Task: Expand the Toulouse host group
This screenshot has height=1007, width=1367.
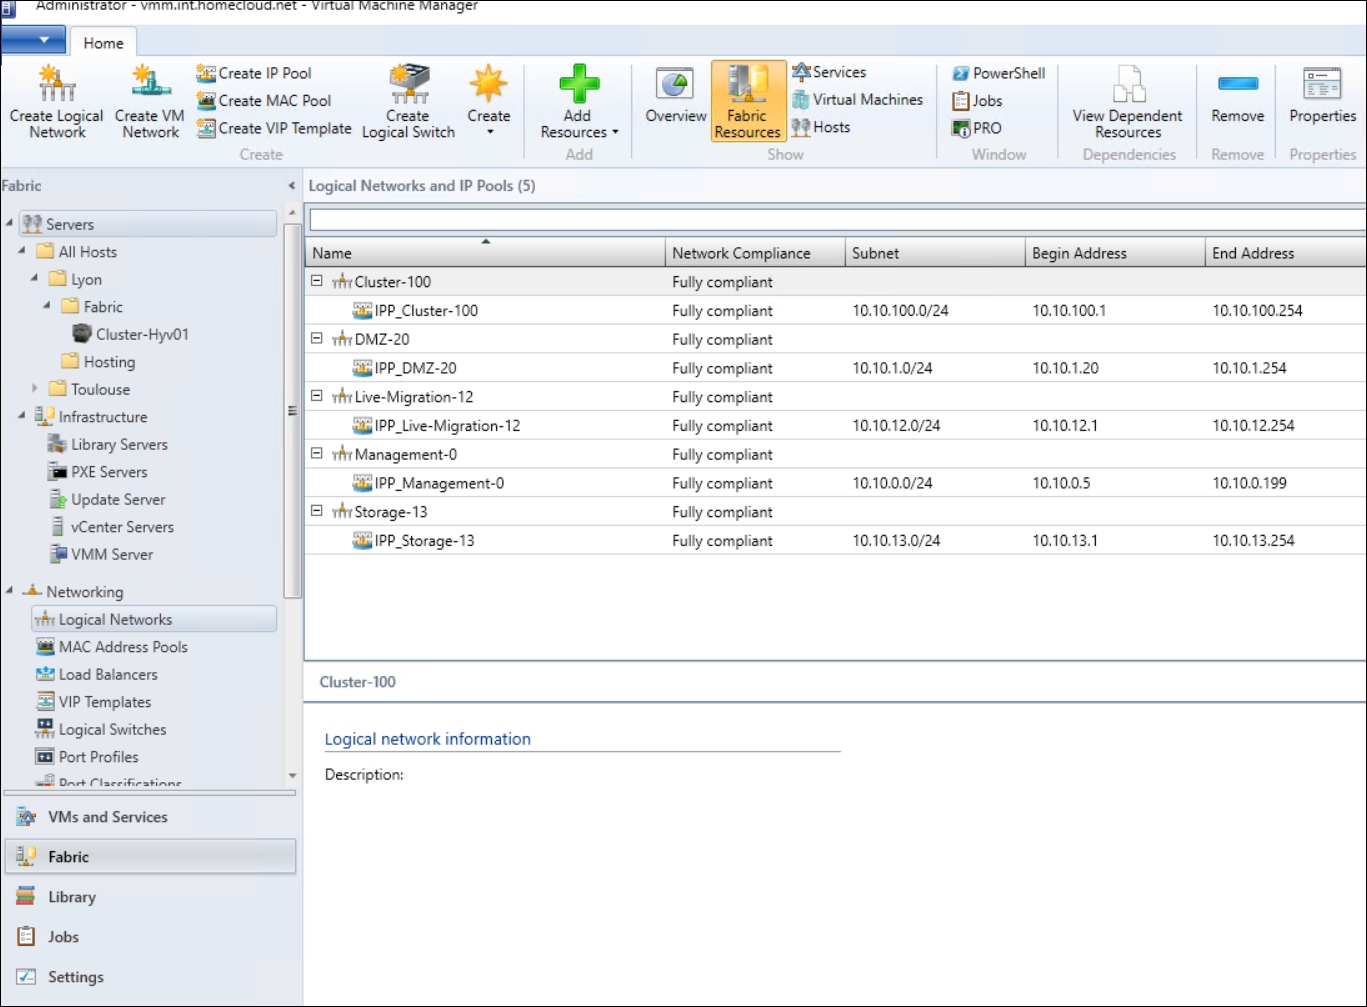Action: [x=35, y=388]
